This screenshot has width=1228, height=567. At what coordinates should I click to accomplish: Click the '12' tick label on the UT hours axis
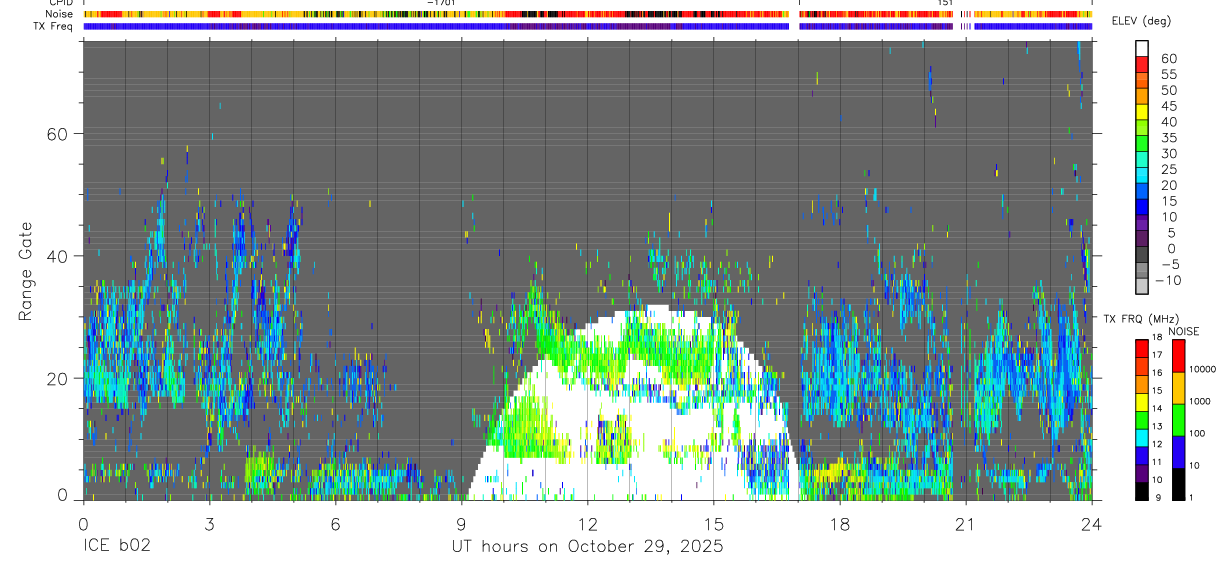tap(588, 523)
